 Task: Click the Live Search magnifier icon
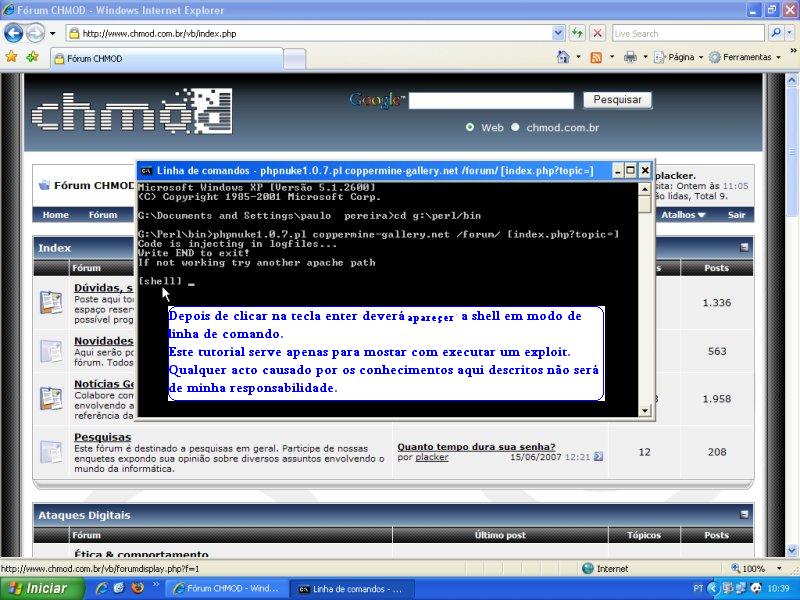coord(776,34)
